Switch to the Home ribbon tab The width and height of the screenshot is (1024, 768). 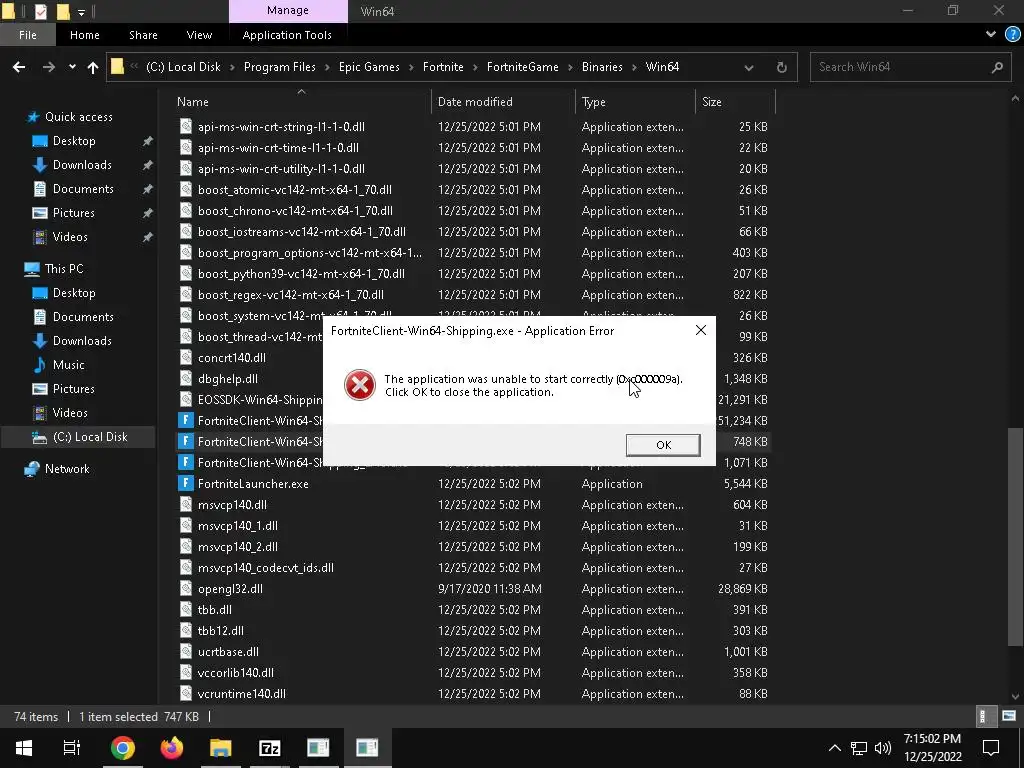point(85,35)
